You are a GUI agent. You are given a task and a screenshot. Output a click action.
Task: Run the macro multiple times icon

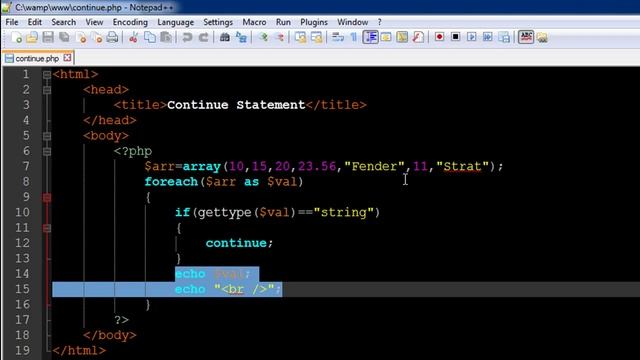point(487,37)
